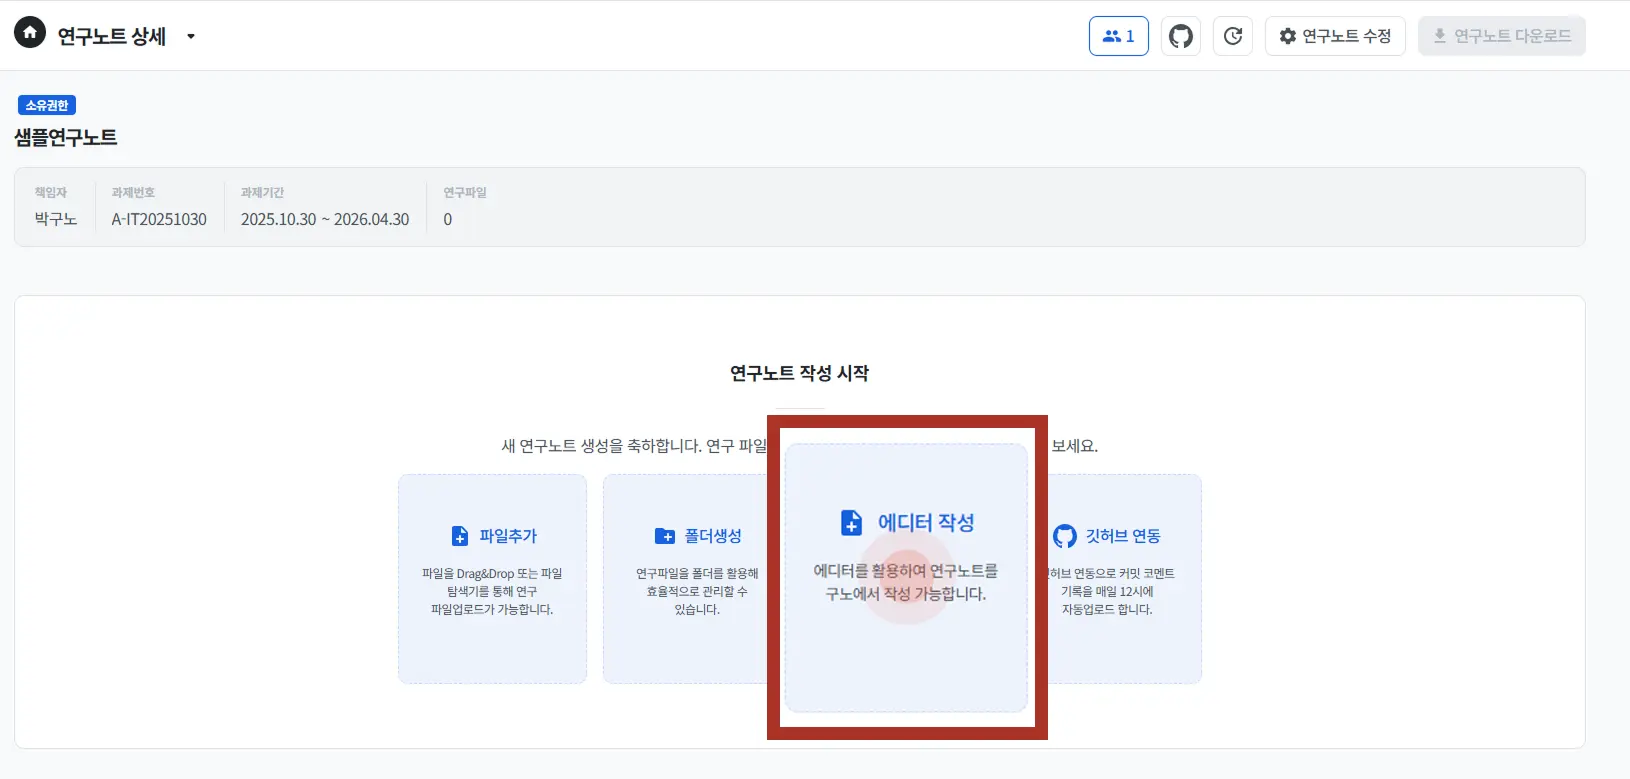The width and height of the screenshot is (1630, 779).
Task: Click the 파일추가 file-plus icon
Action: coord(460,536)
